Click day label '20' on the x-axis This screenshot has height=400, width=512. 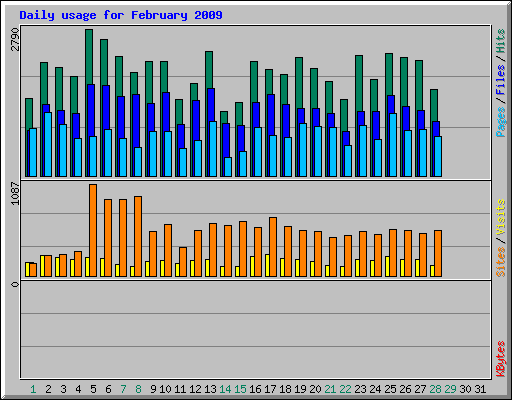pos(315,389)
